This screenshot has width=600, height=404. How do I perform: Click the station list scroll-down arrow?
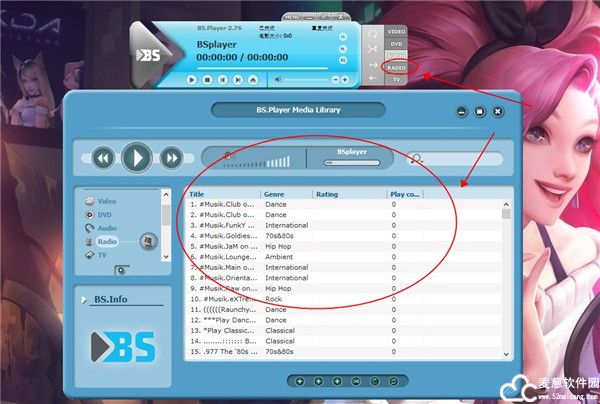506,354
